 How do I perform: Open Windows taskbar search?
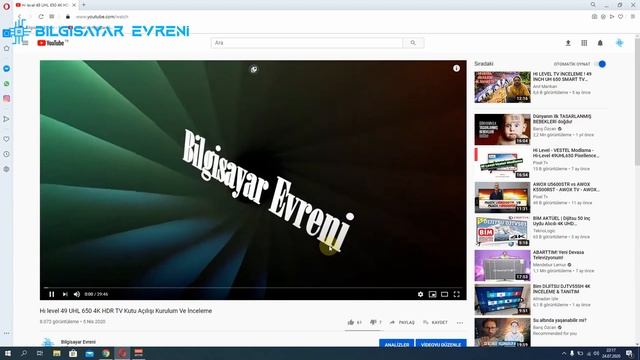point(24,353)
